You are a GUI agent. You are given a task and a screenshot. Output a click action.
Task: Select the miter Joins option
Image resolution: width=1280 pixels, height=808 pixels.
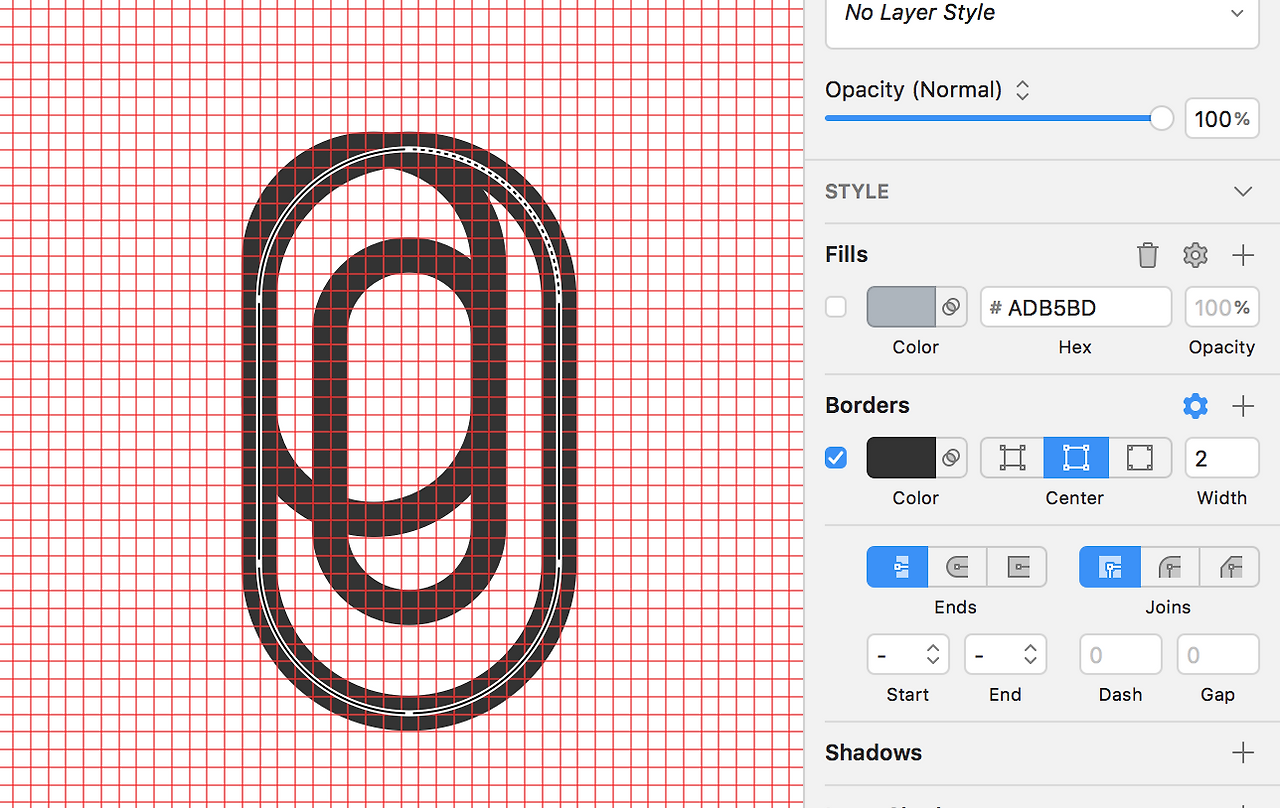click(x=1110, y=567)
